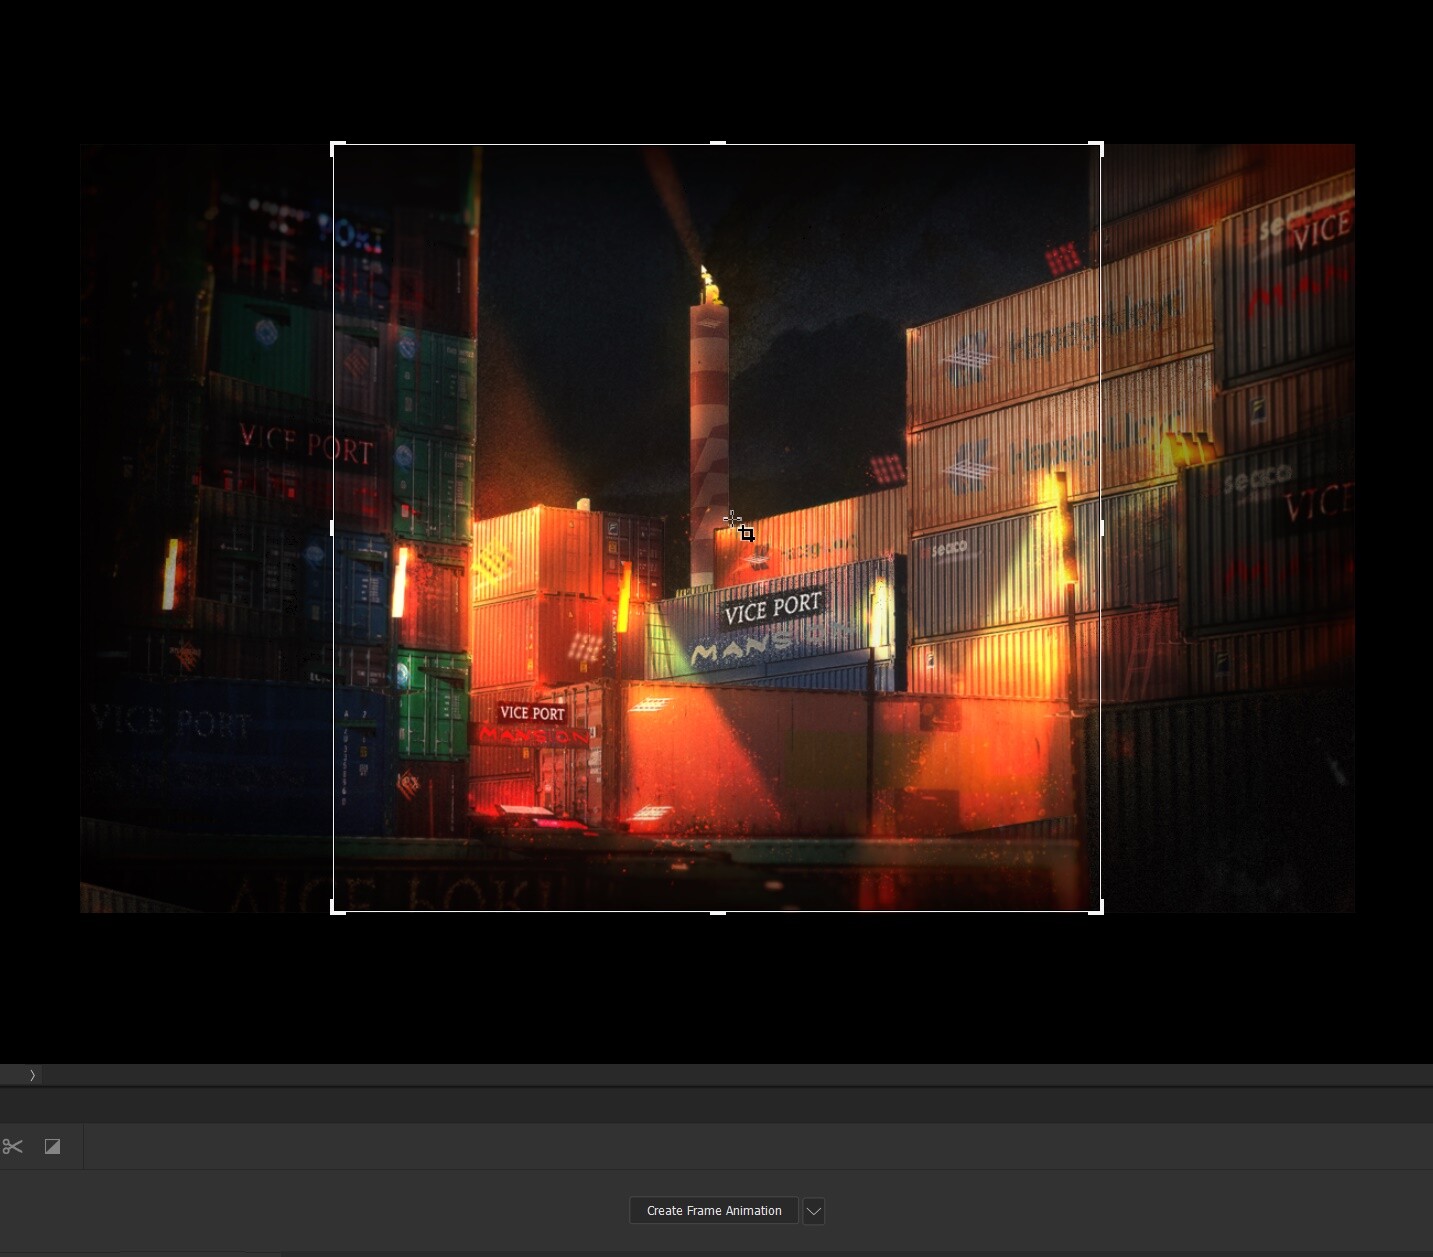Grab the bottom-right crop corner handle
Viewport: 1433px width, 1257px height.
1097,908
